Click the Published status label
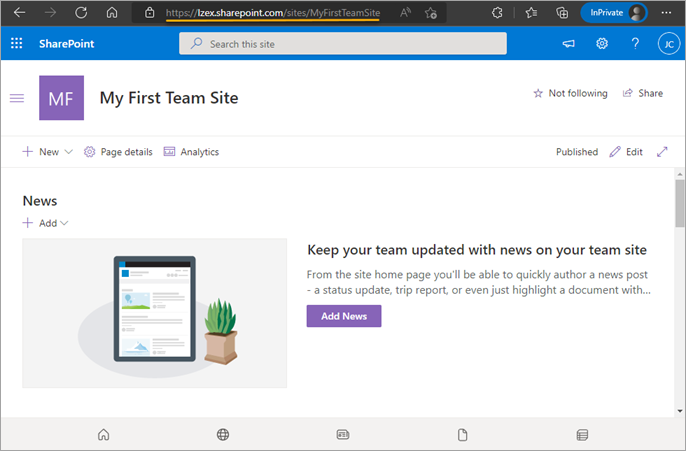686x451 pixels. pyautogui.click(x=577, y=152)
